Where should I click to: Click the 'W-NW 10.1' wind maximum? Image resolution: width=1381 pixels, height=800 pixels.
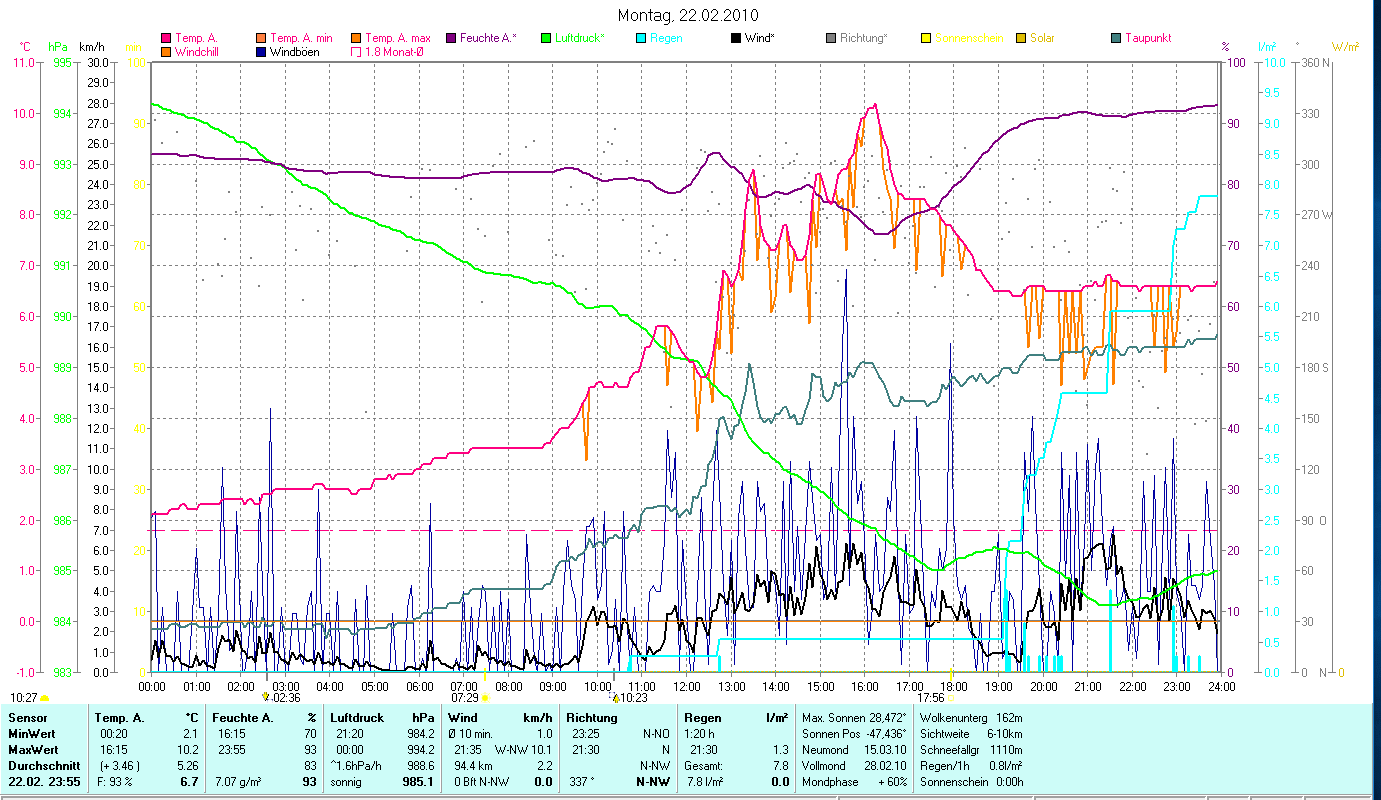[x=524, y=749]
